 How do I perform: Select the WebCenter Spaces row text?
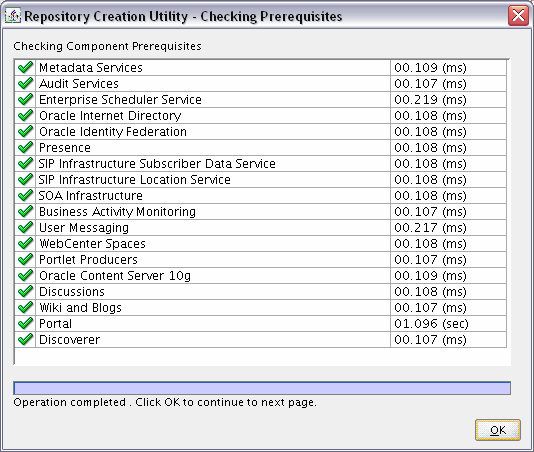(92, 244)
